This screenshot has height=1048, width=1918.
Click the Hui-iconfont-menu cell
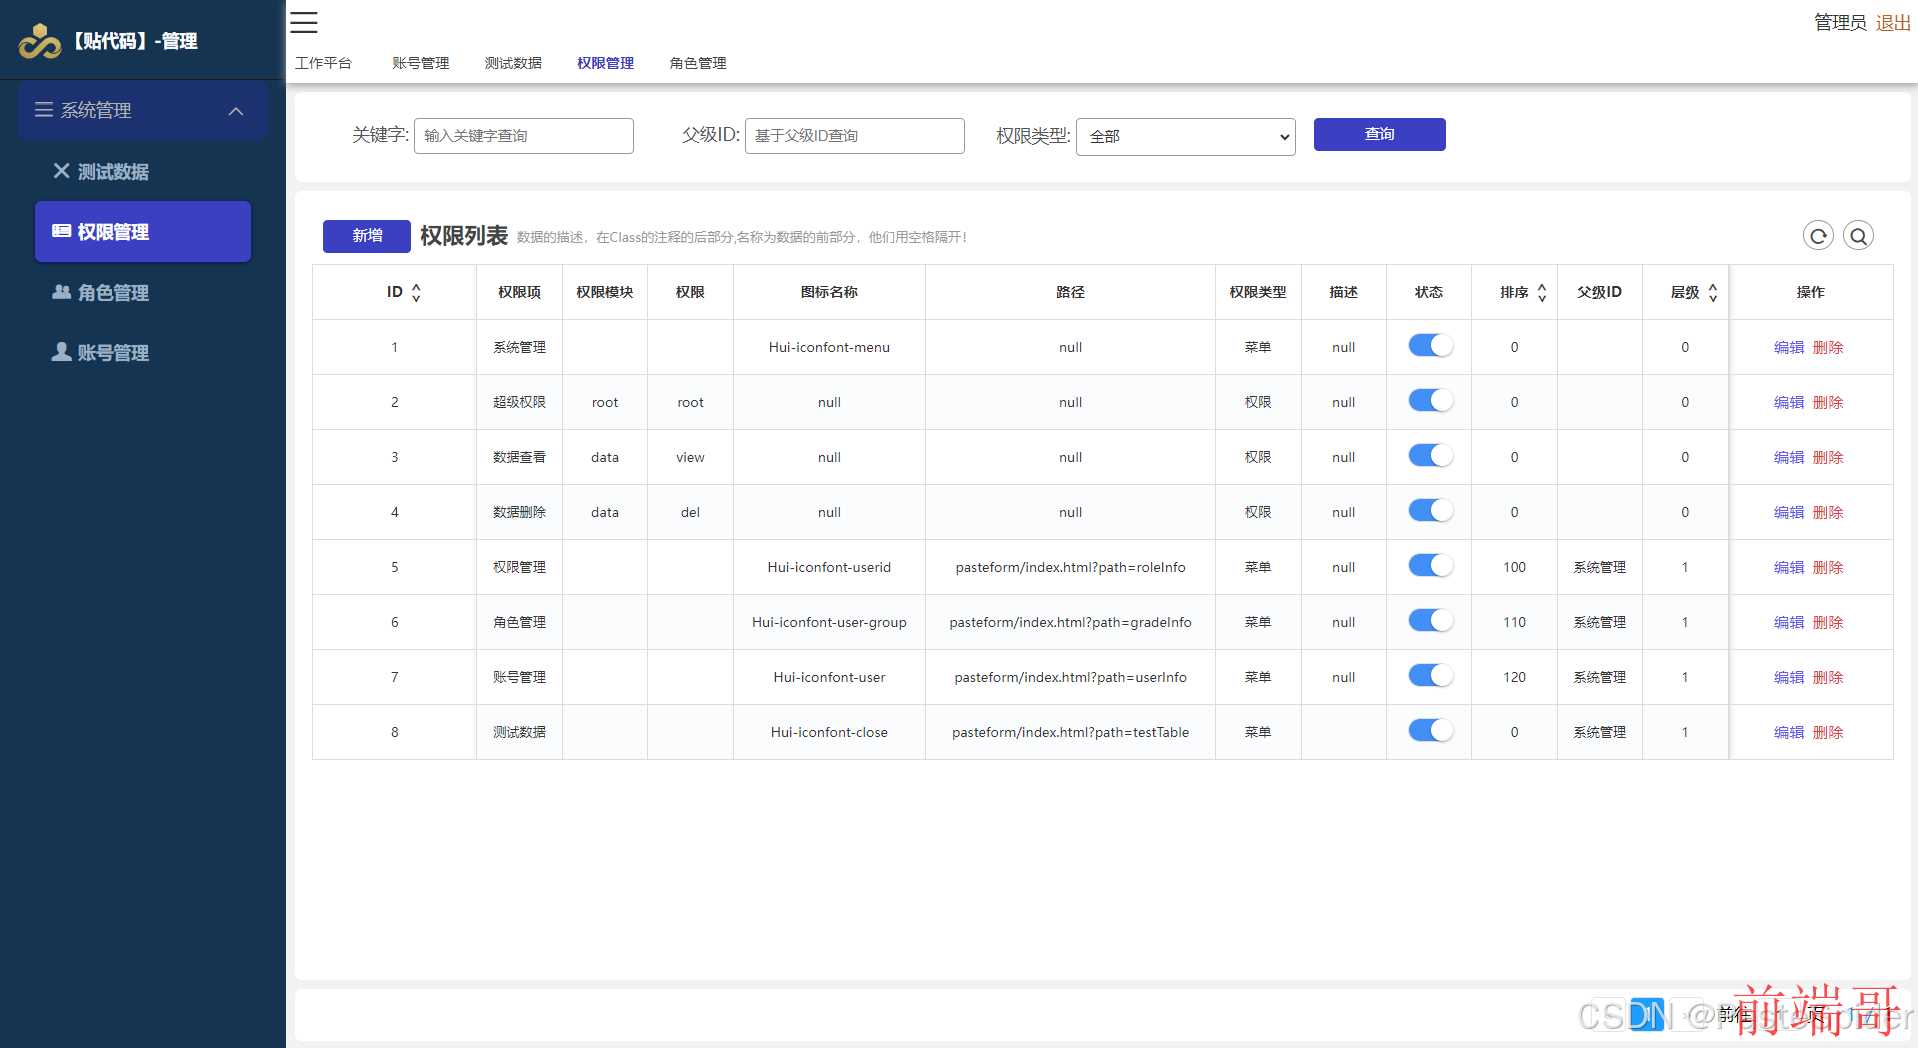(829, 347)
